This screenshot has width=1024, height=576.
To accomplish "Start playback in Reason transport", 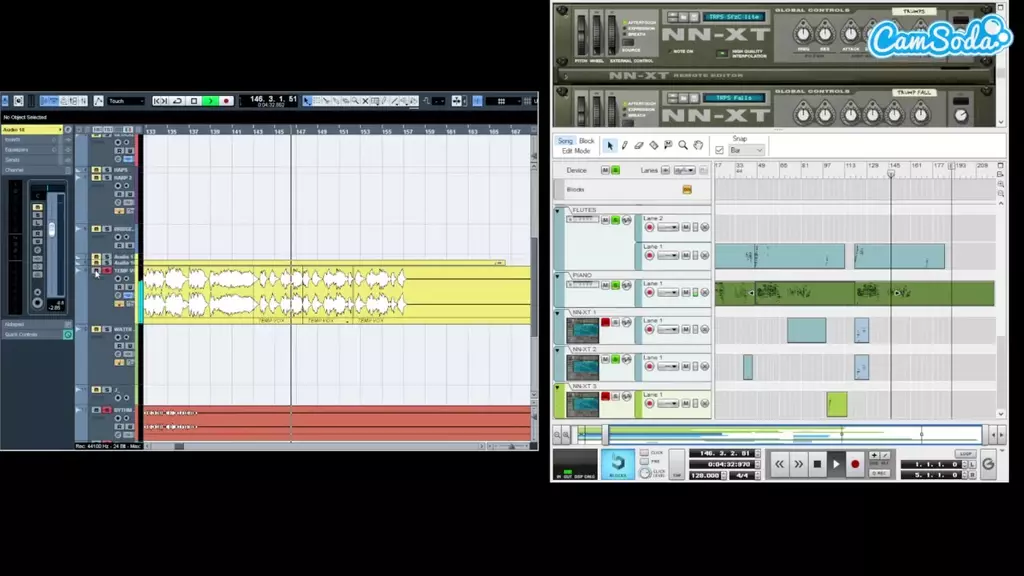I will pyautogui.click(x=836, y=464).
